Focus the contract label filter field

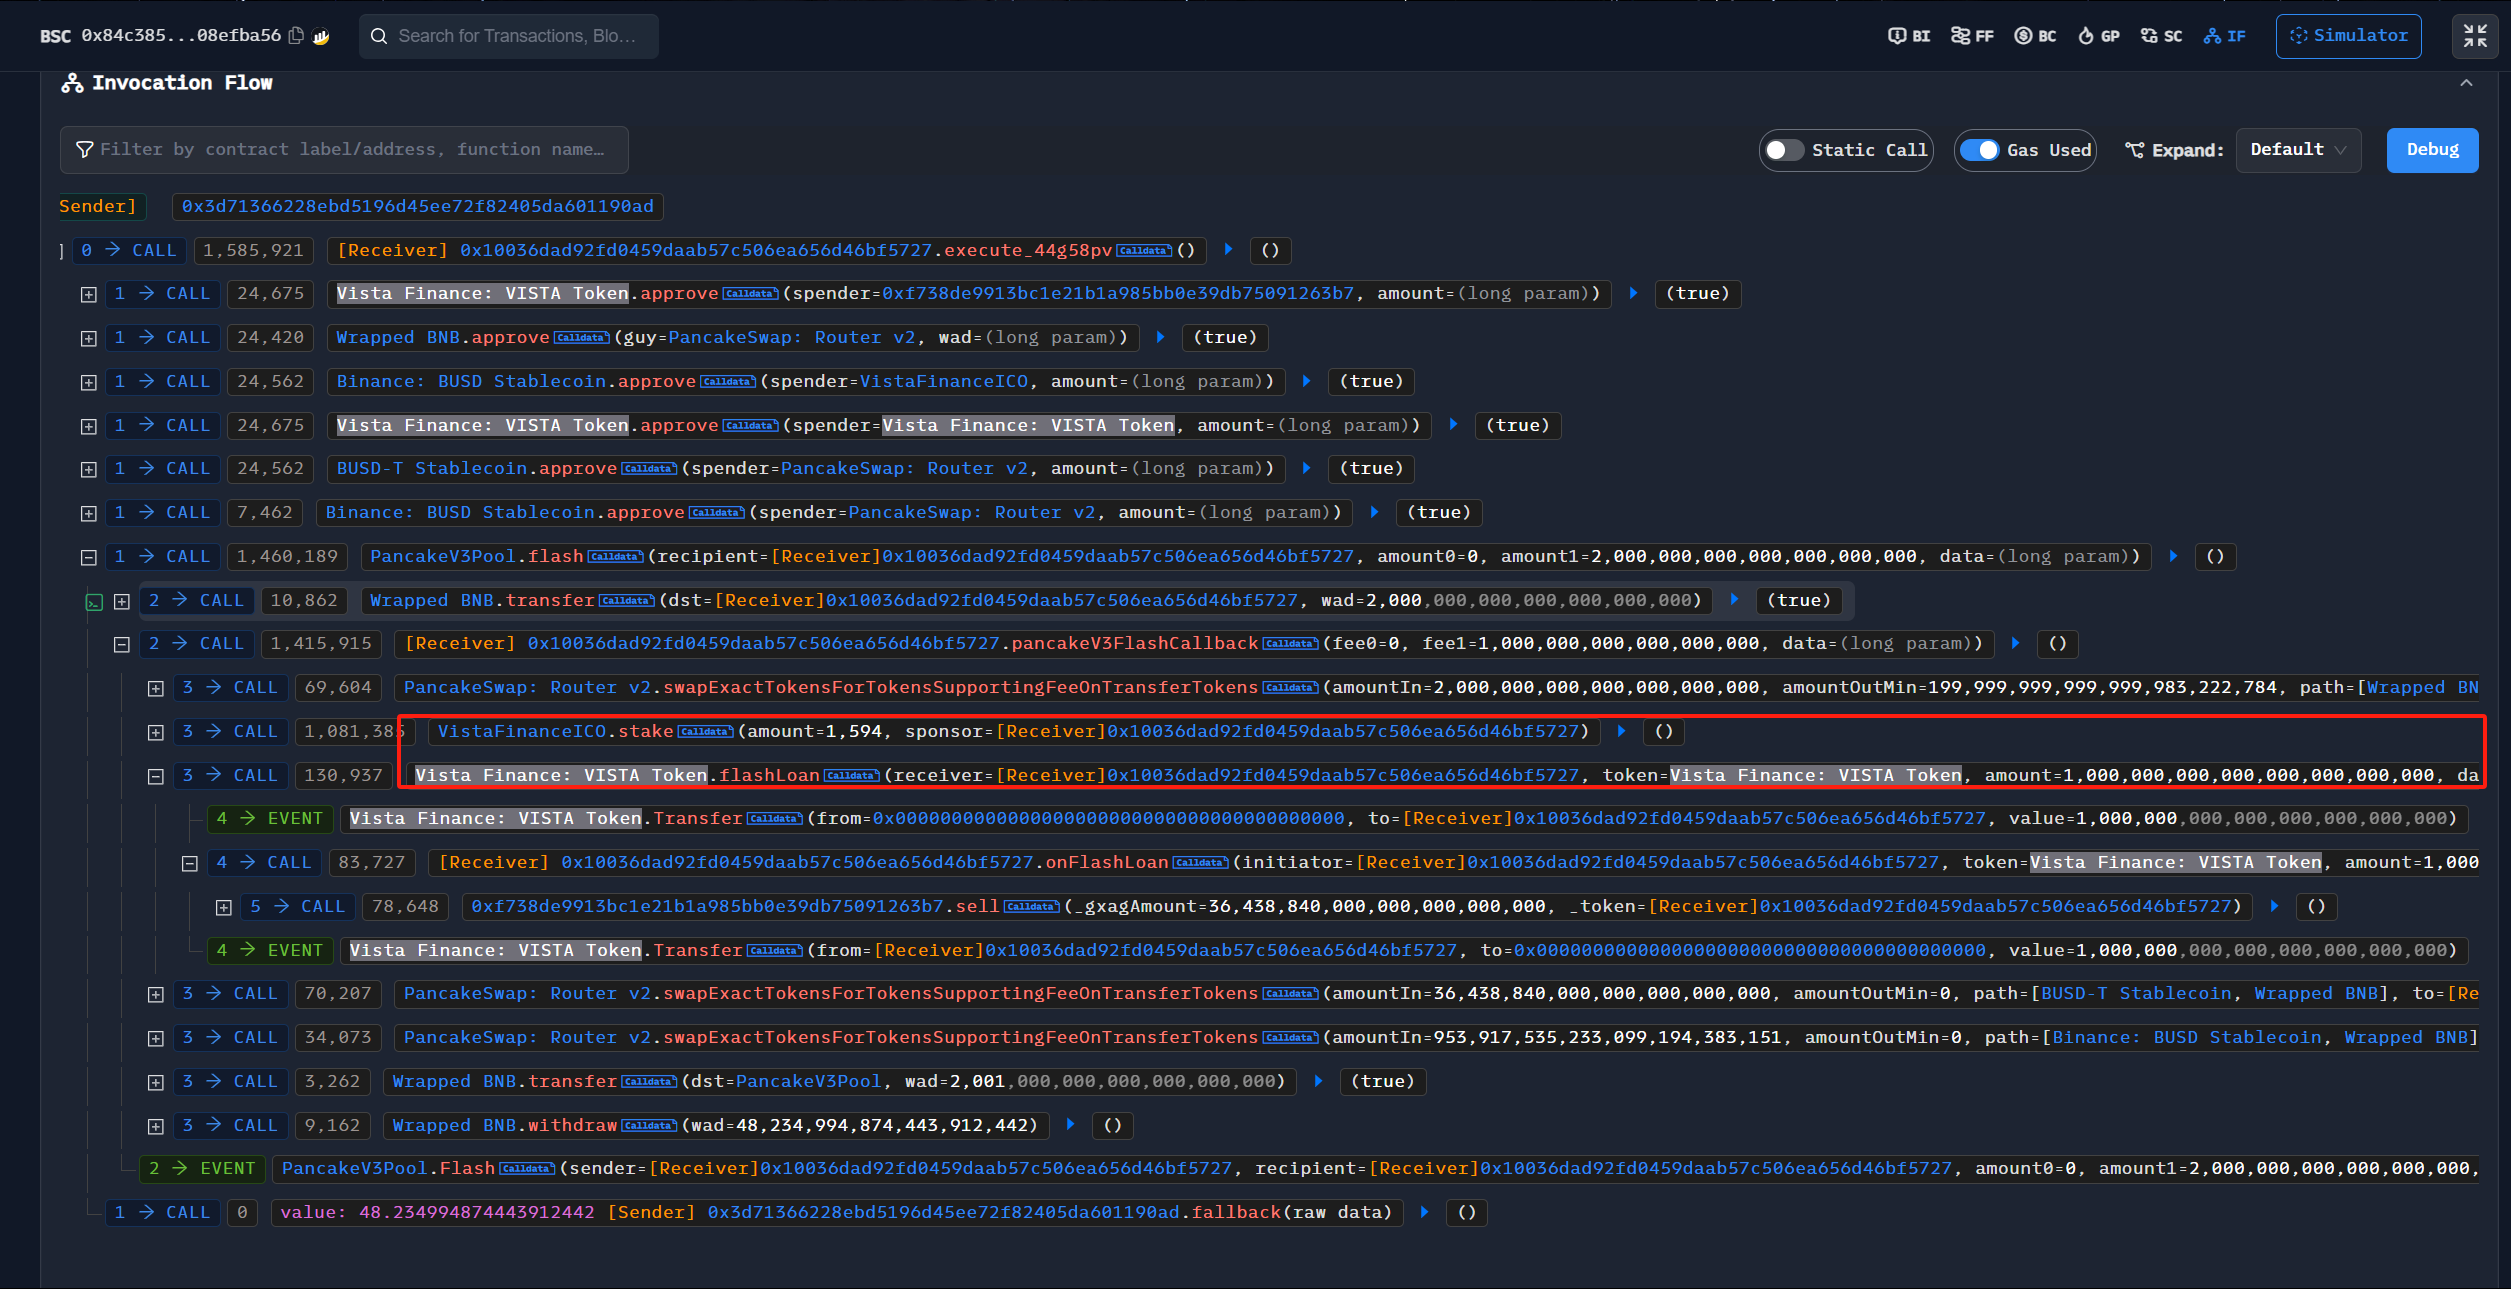click(x=345, y=150)
